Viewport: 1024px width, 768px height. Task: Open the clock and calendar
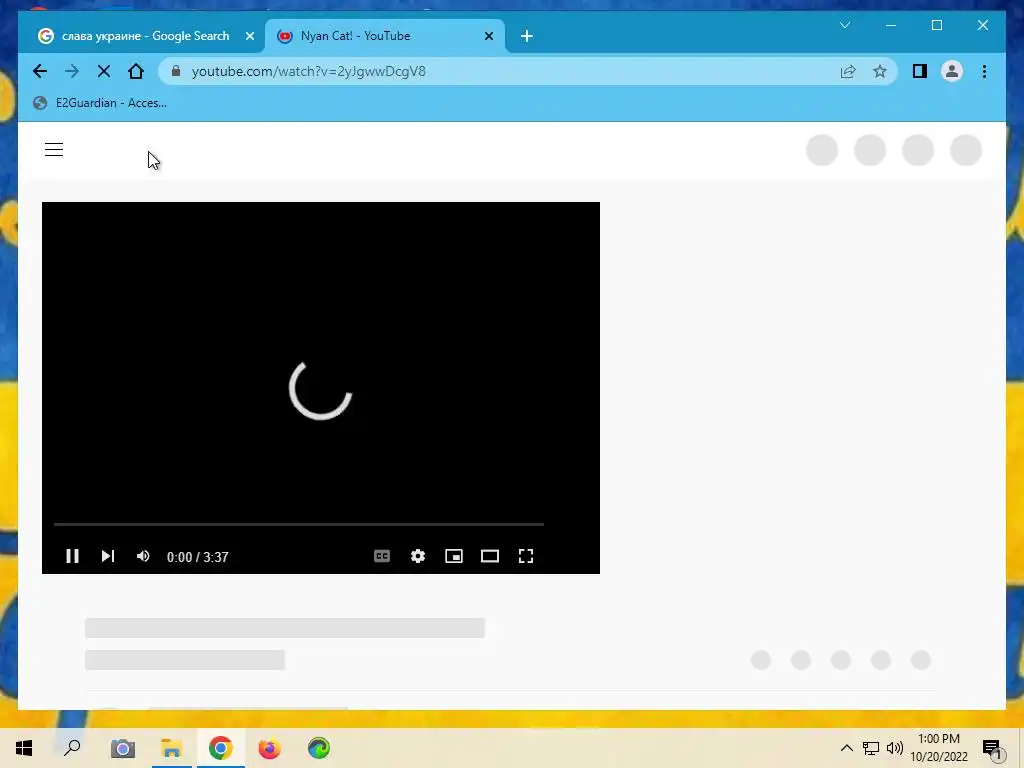coord(939,748)
